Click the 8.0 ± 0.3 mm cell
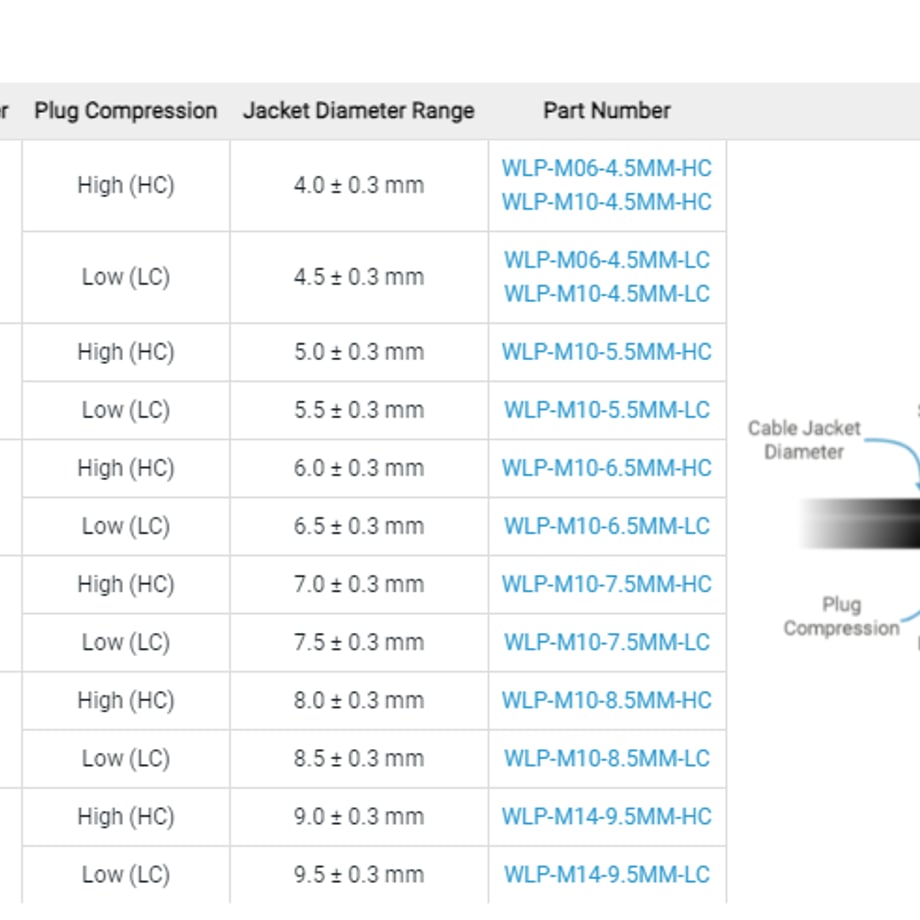The width and height of the screenshot is (920, 920). click(359, 701)
